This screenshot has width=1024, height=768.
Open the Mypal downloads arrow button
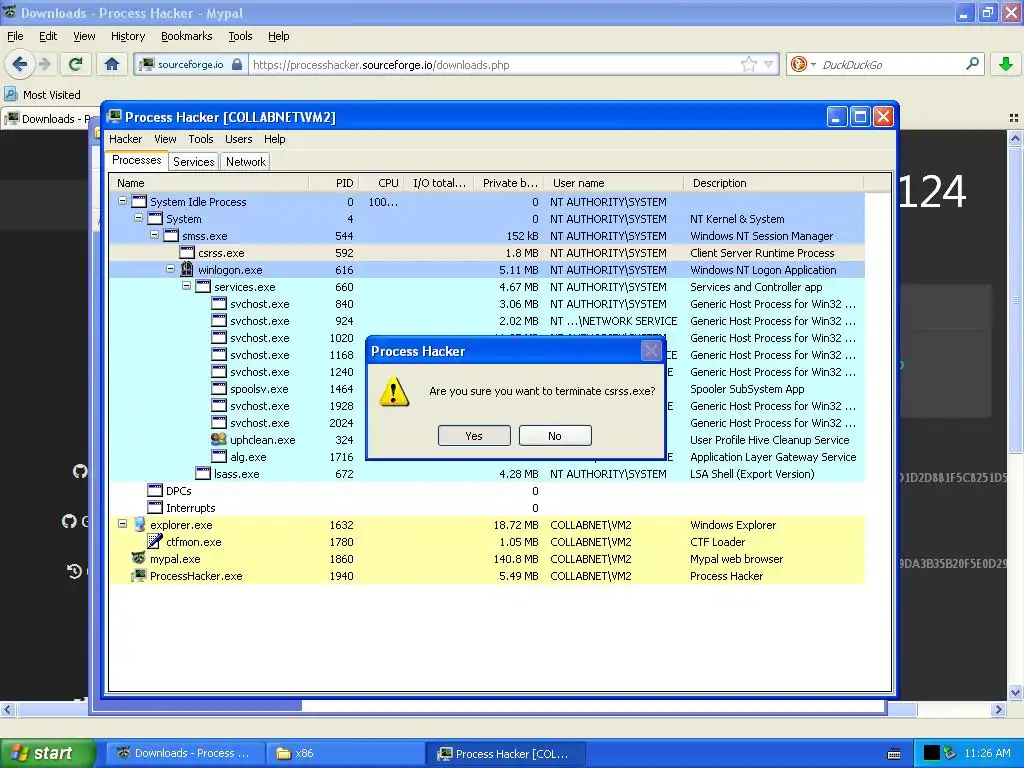pyautogui.click(x=1006, y=64)
